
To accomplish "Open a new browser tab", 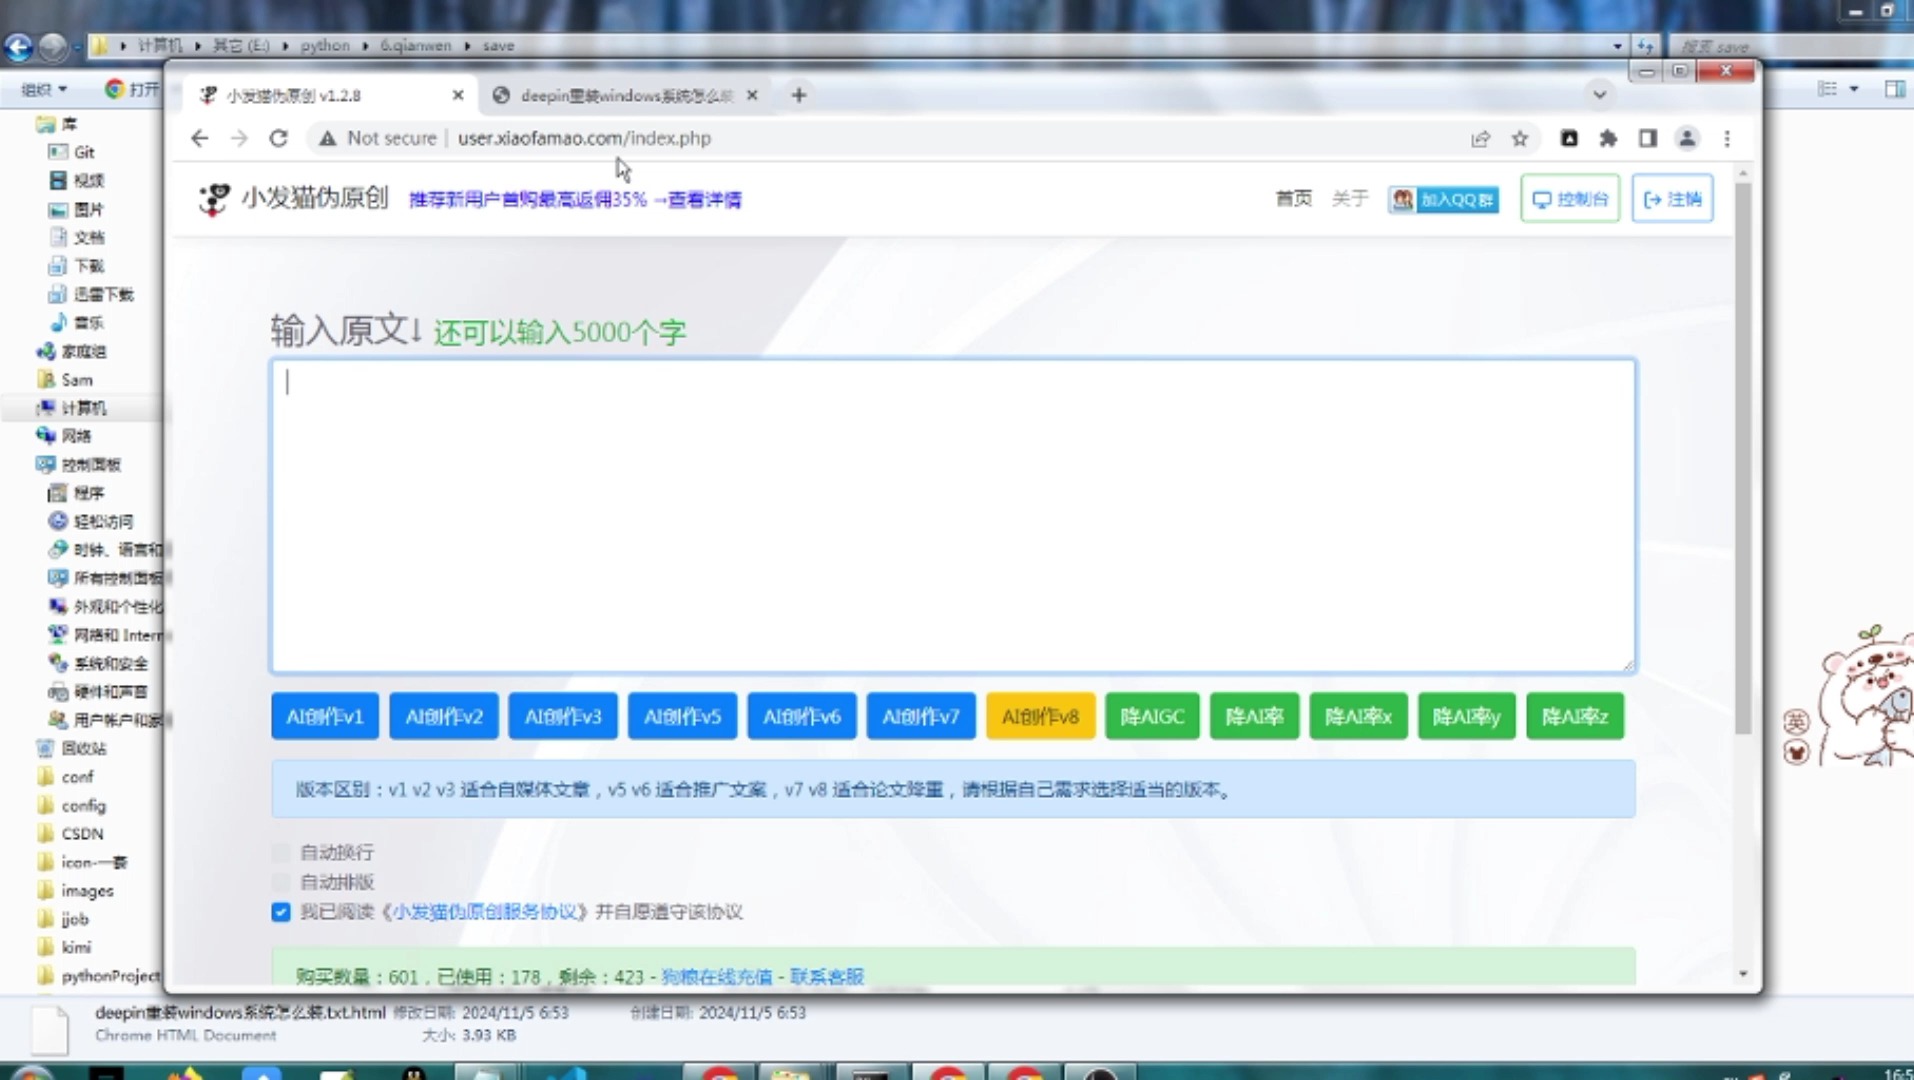I will pyautogui.click(x=798, y=95).
